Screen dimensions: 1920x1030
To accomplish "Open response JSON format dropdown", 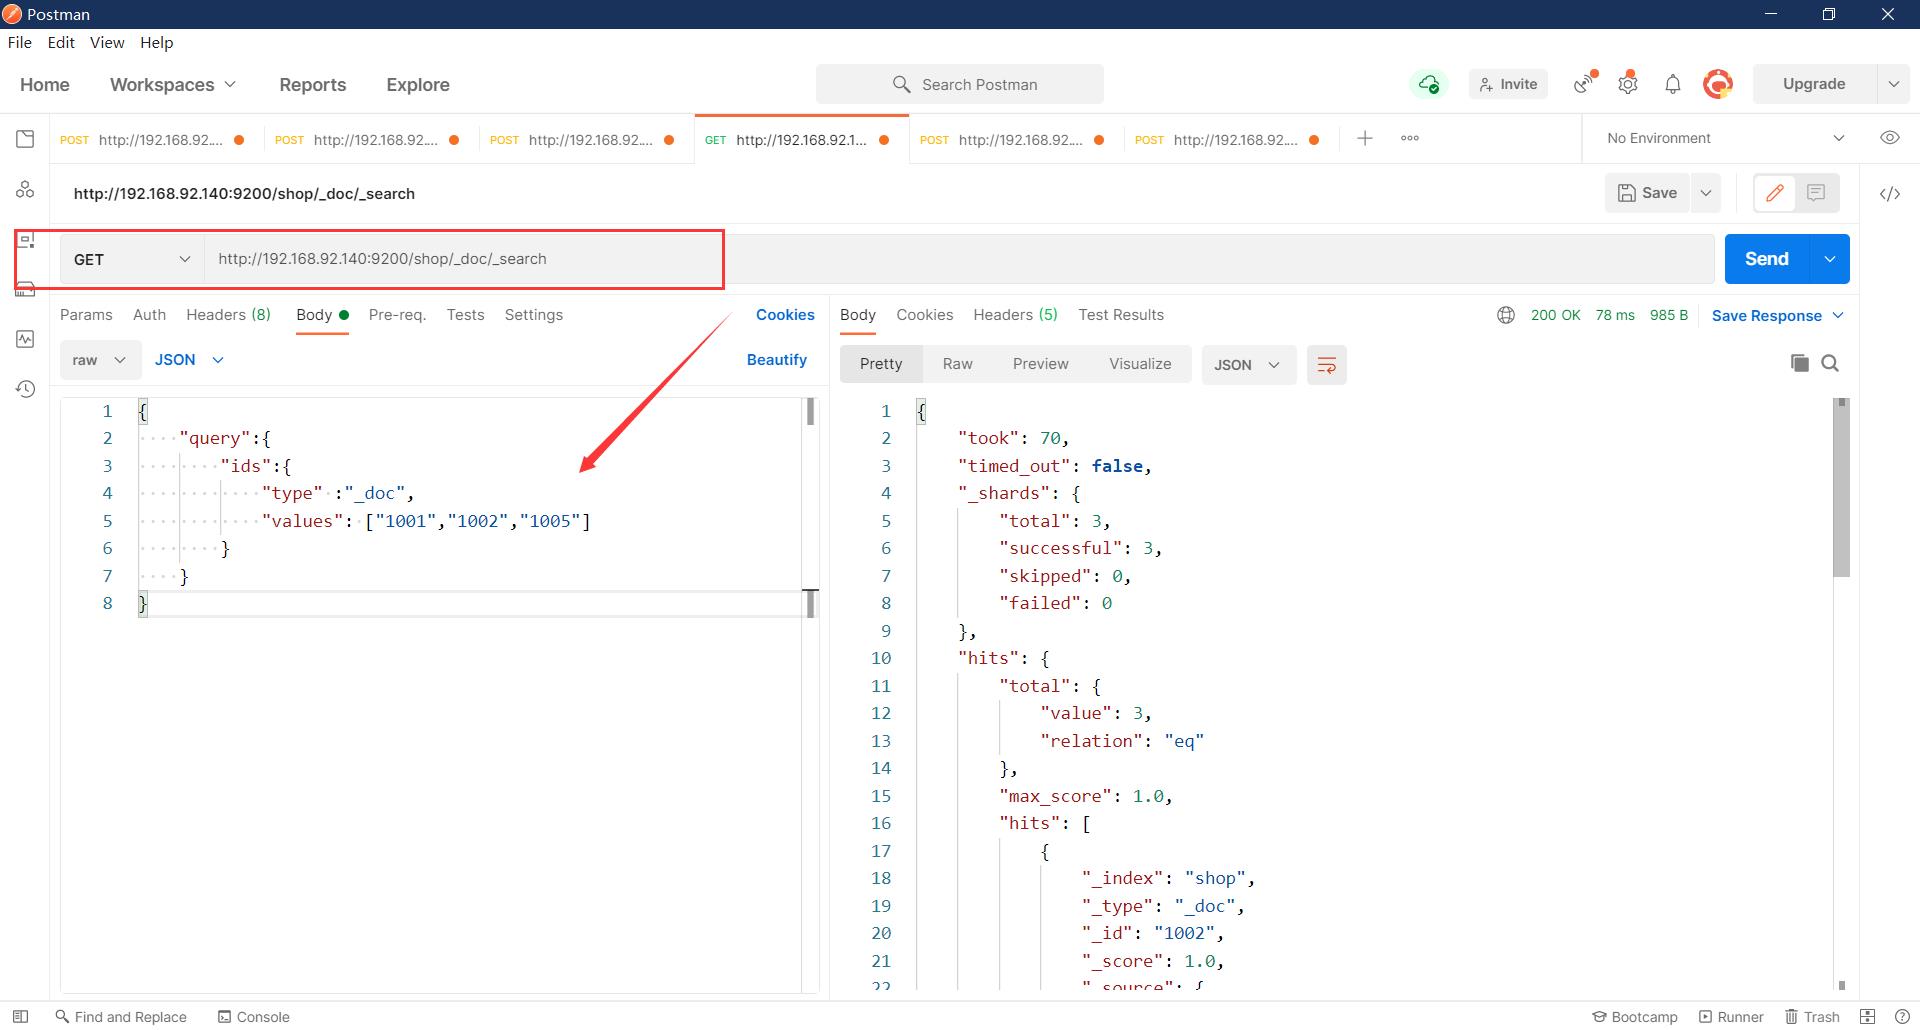I will (1247, 365).
